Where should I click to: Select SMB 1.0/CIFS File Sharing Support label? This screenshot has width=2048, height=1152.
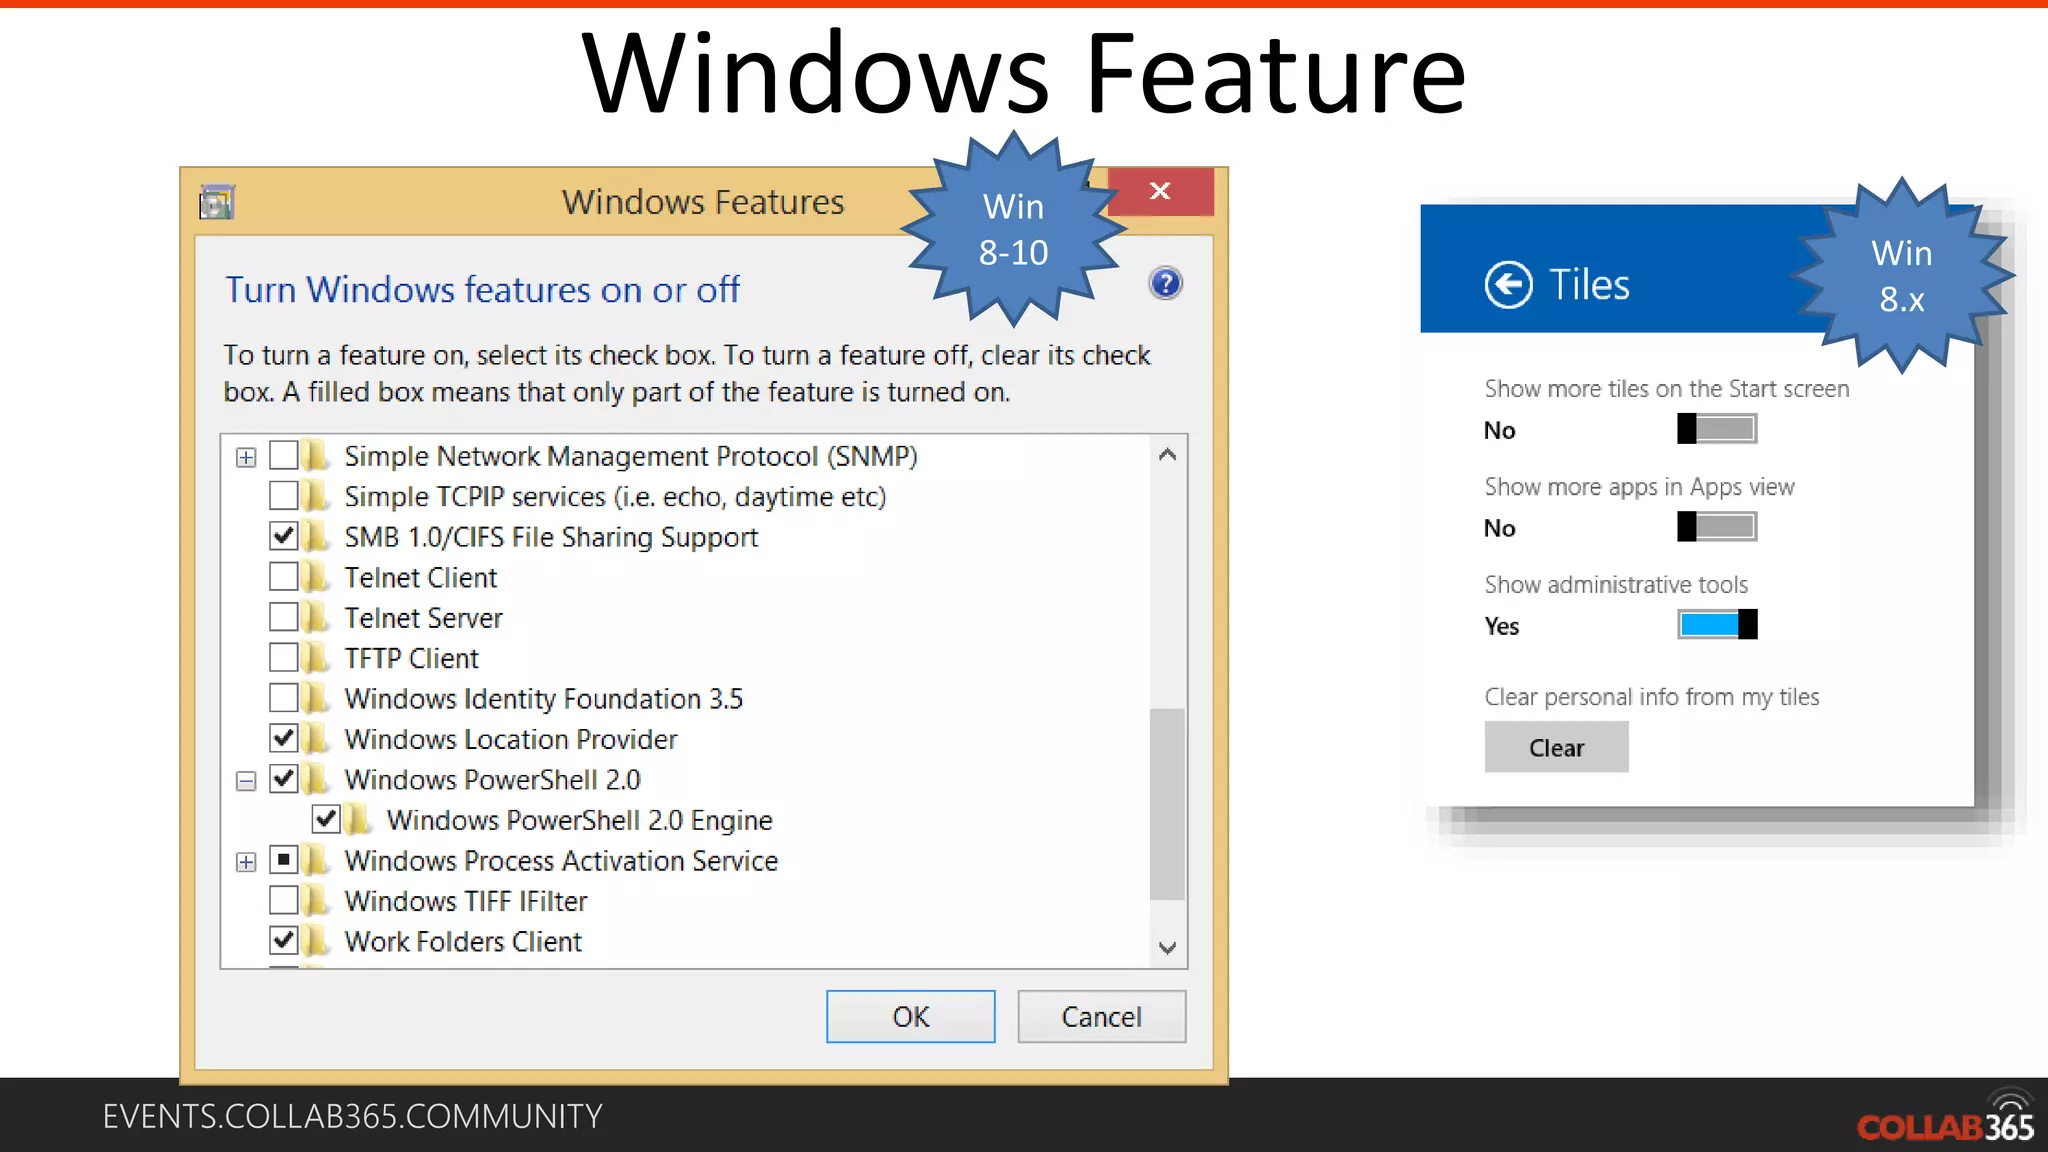coord(551,537)
